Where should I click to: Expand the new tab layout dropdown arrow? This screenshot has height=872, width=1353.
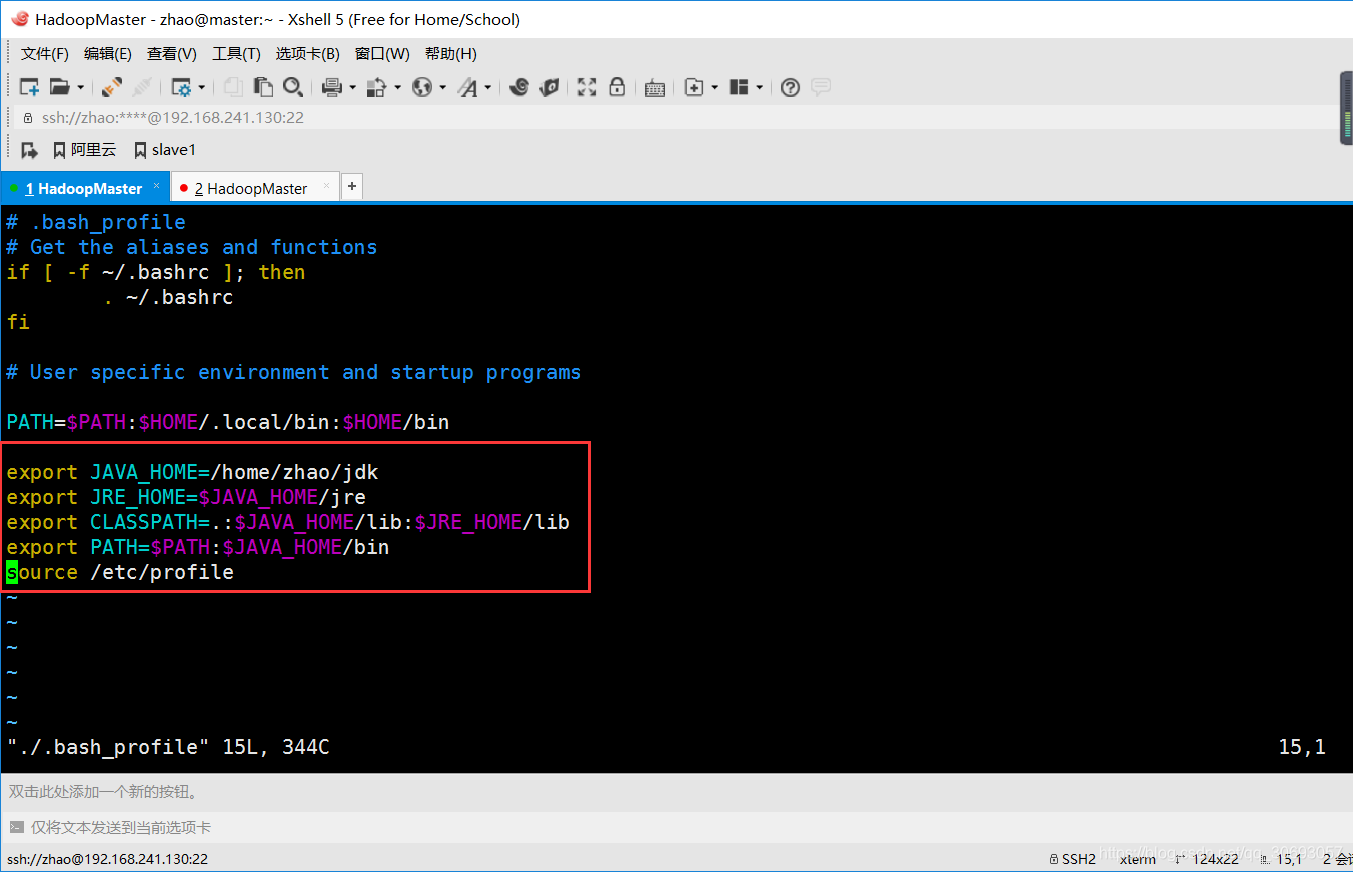pos(714,88)
